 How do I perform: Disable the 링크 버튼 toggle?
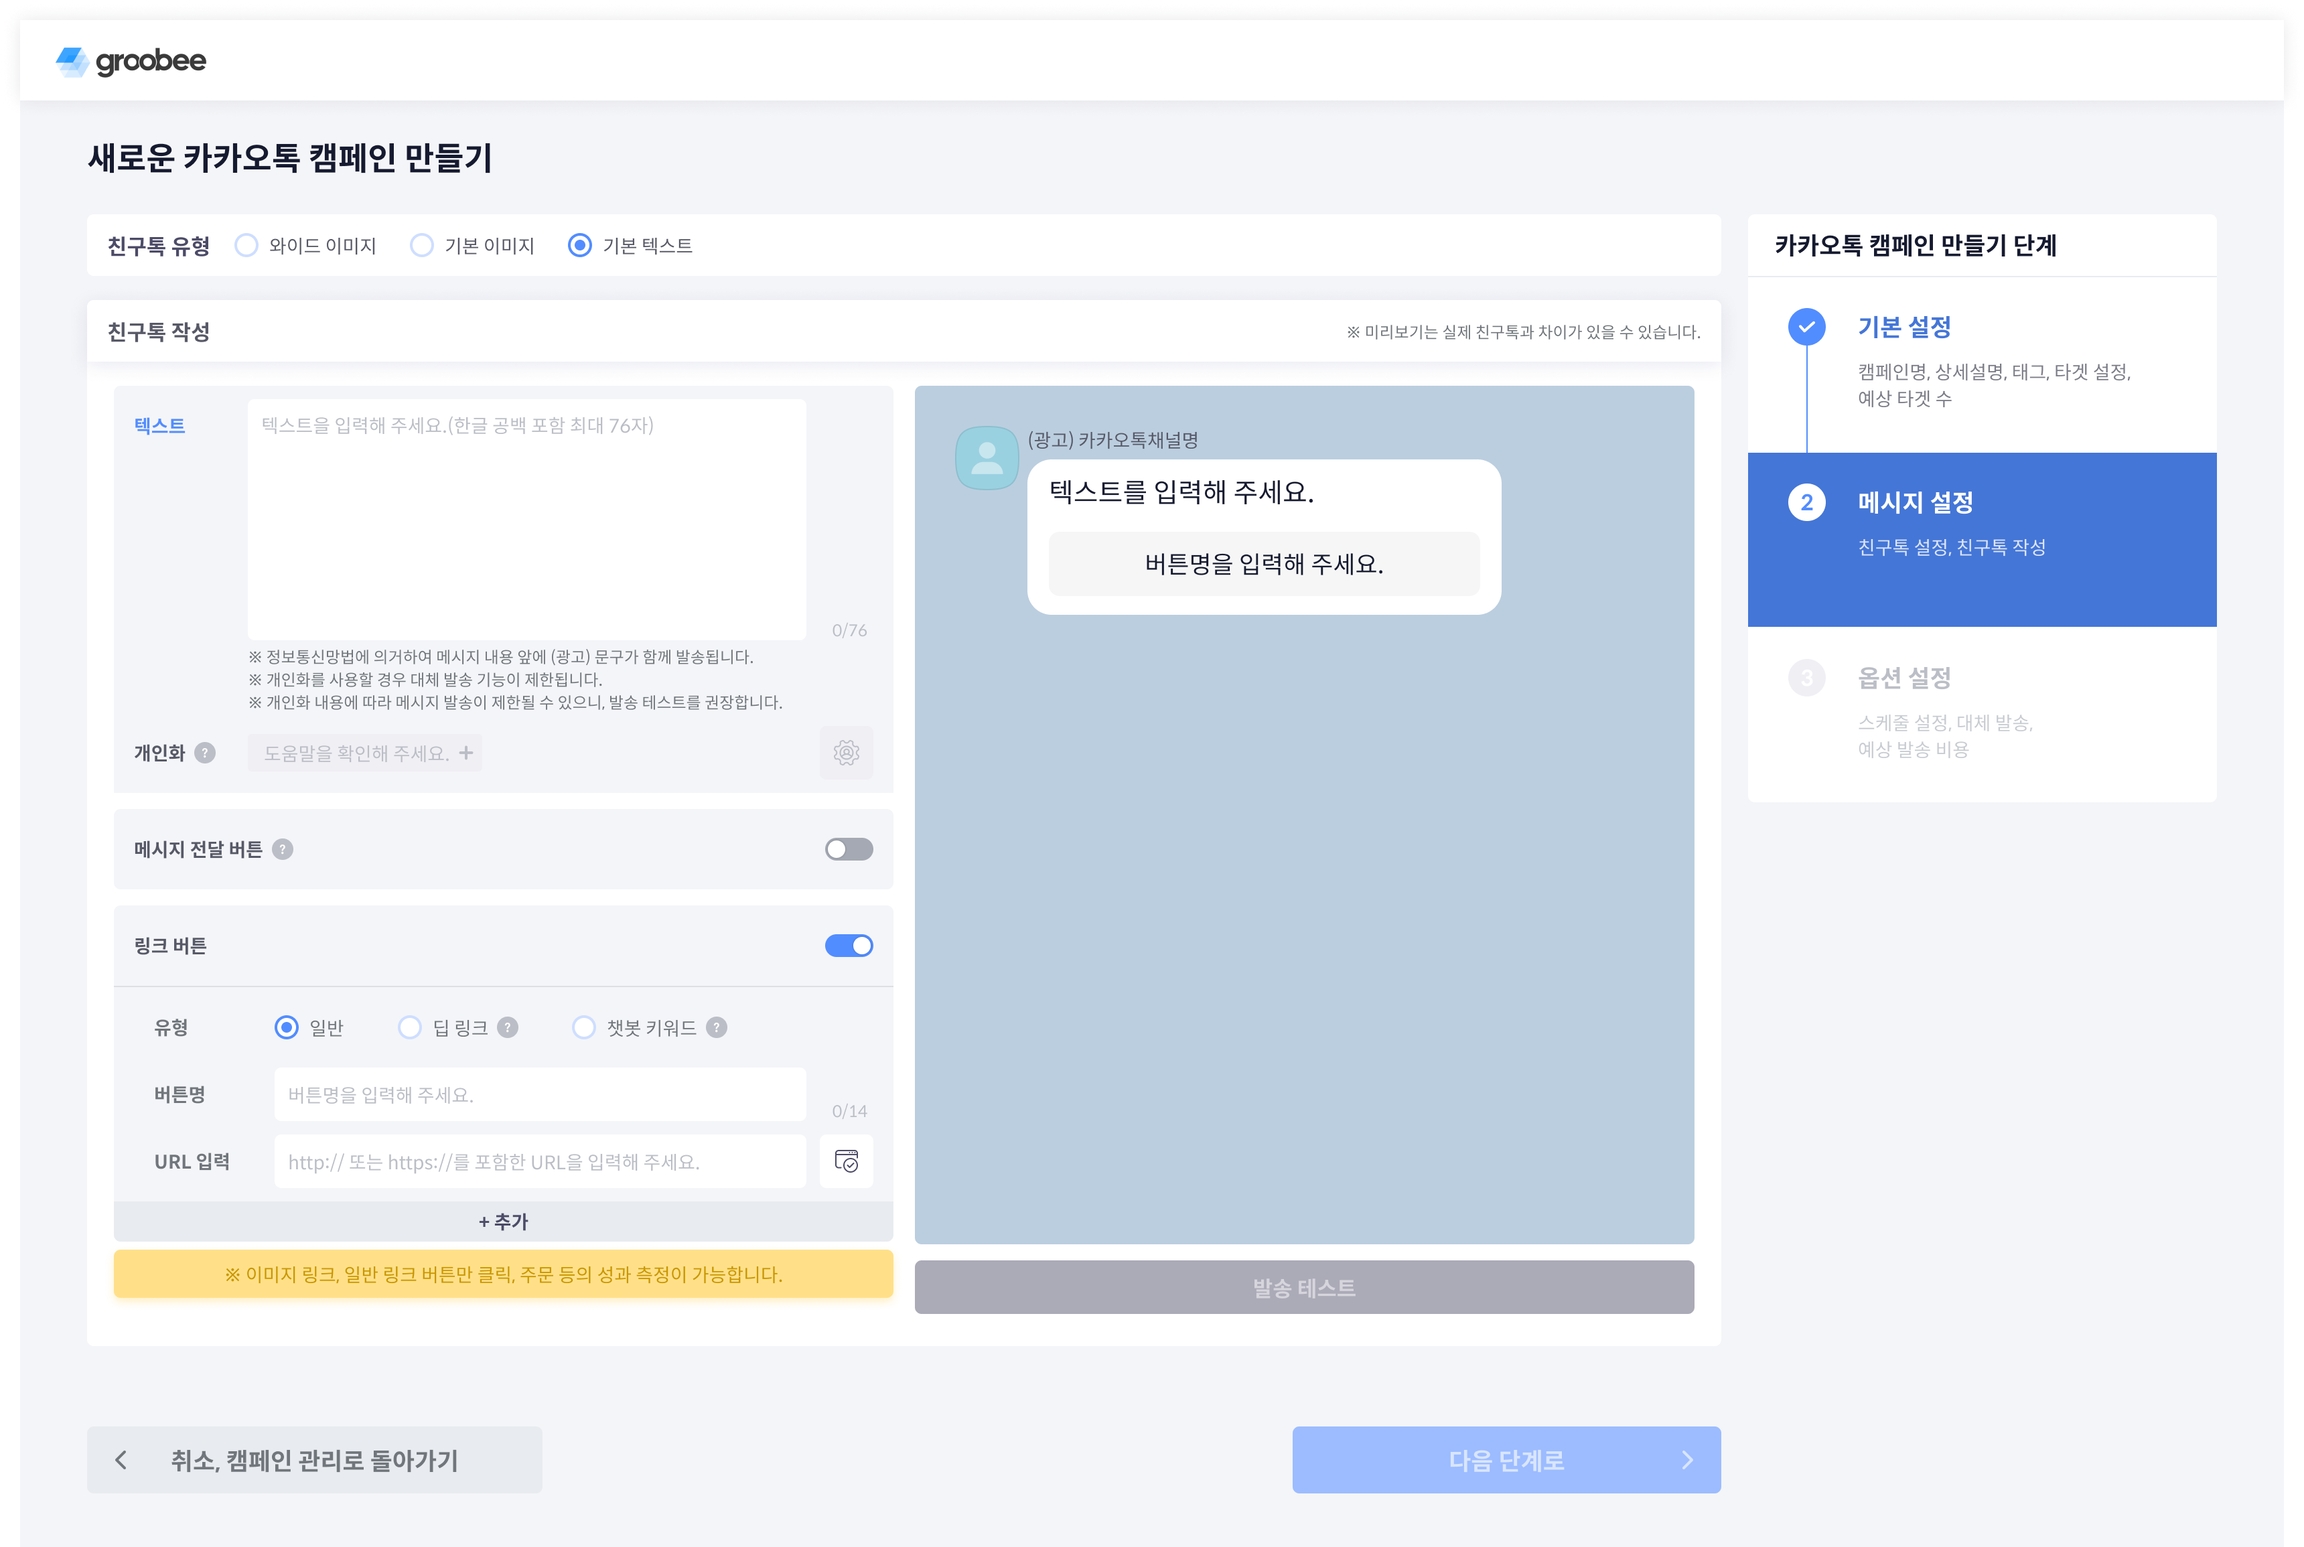tap(848, 945)
